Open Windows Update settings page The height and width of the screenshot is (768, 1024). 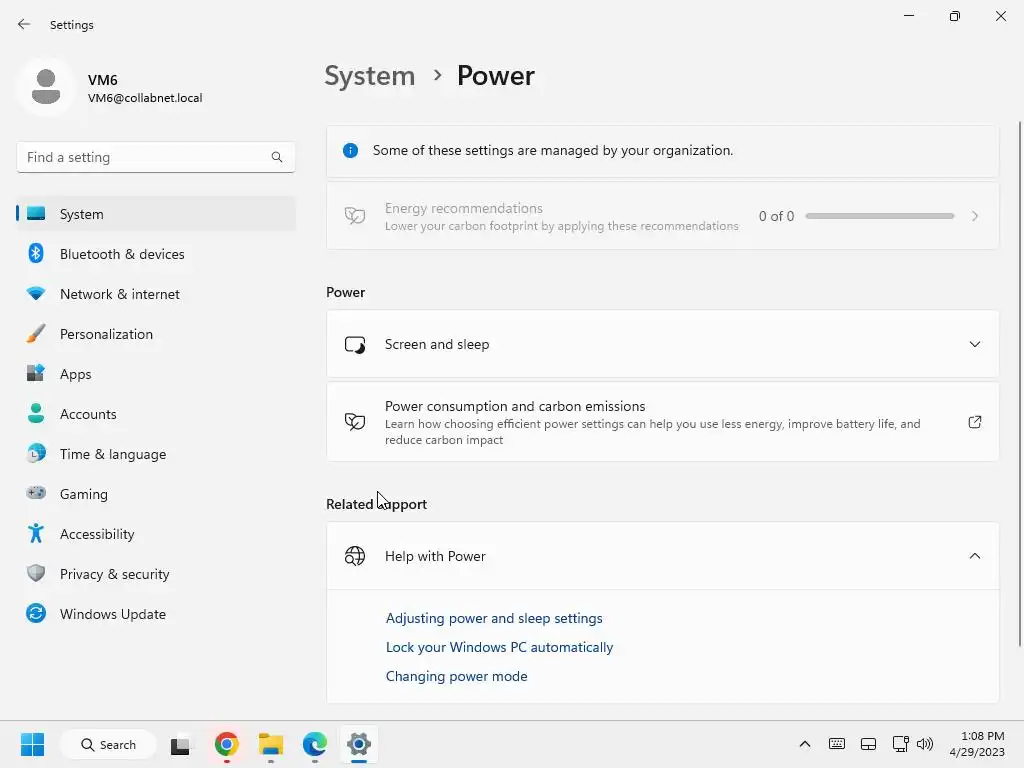(156, 614)
